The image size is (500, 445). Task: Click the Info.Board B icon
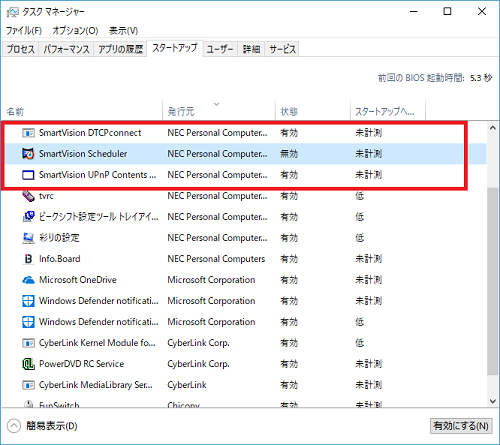pos(28,259)
